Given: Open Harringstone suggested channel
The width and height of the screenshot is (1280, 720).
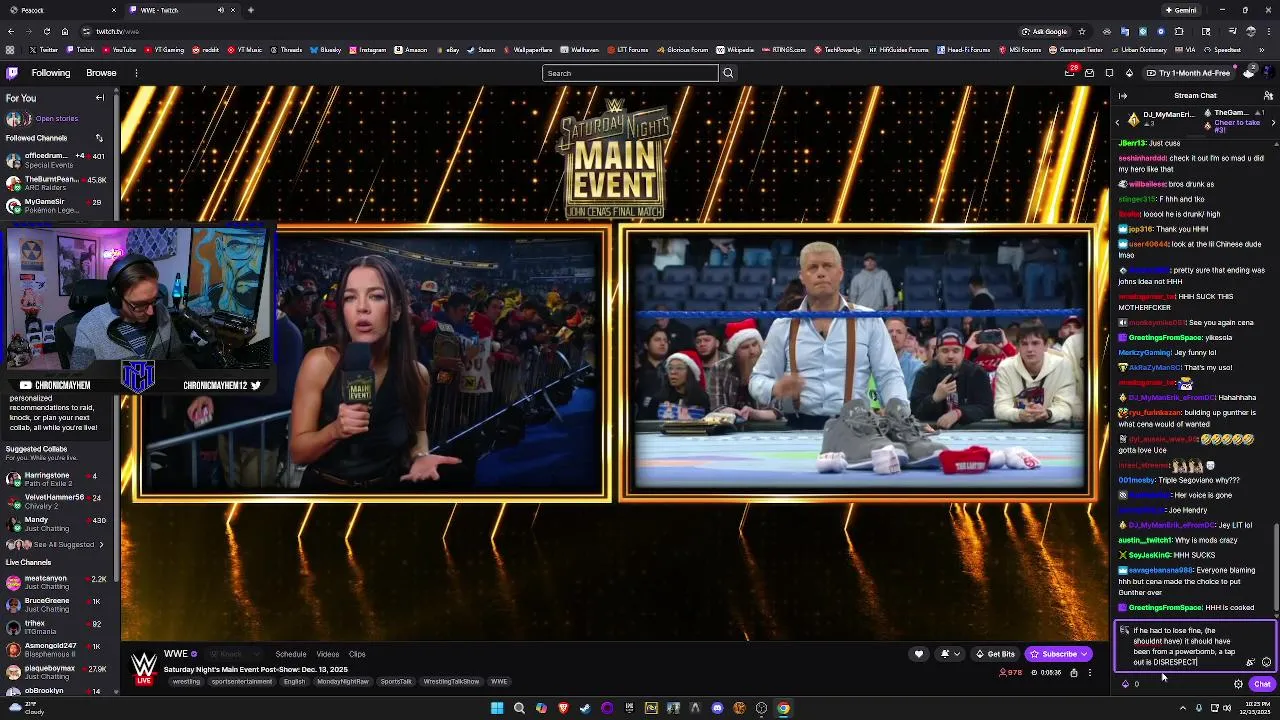Looking at the screenshot, I should point(55,480).
